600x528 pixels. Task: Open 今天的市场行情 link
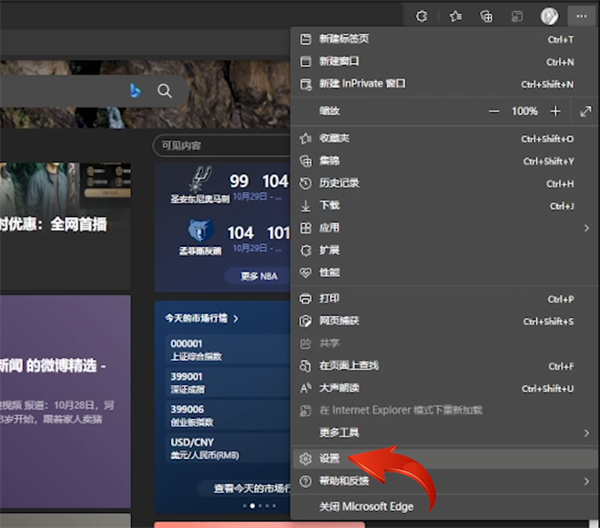(x=202, y=318)
